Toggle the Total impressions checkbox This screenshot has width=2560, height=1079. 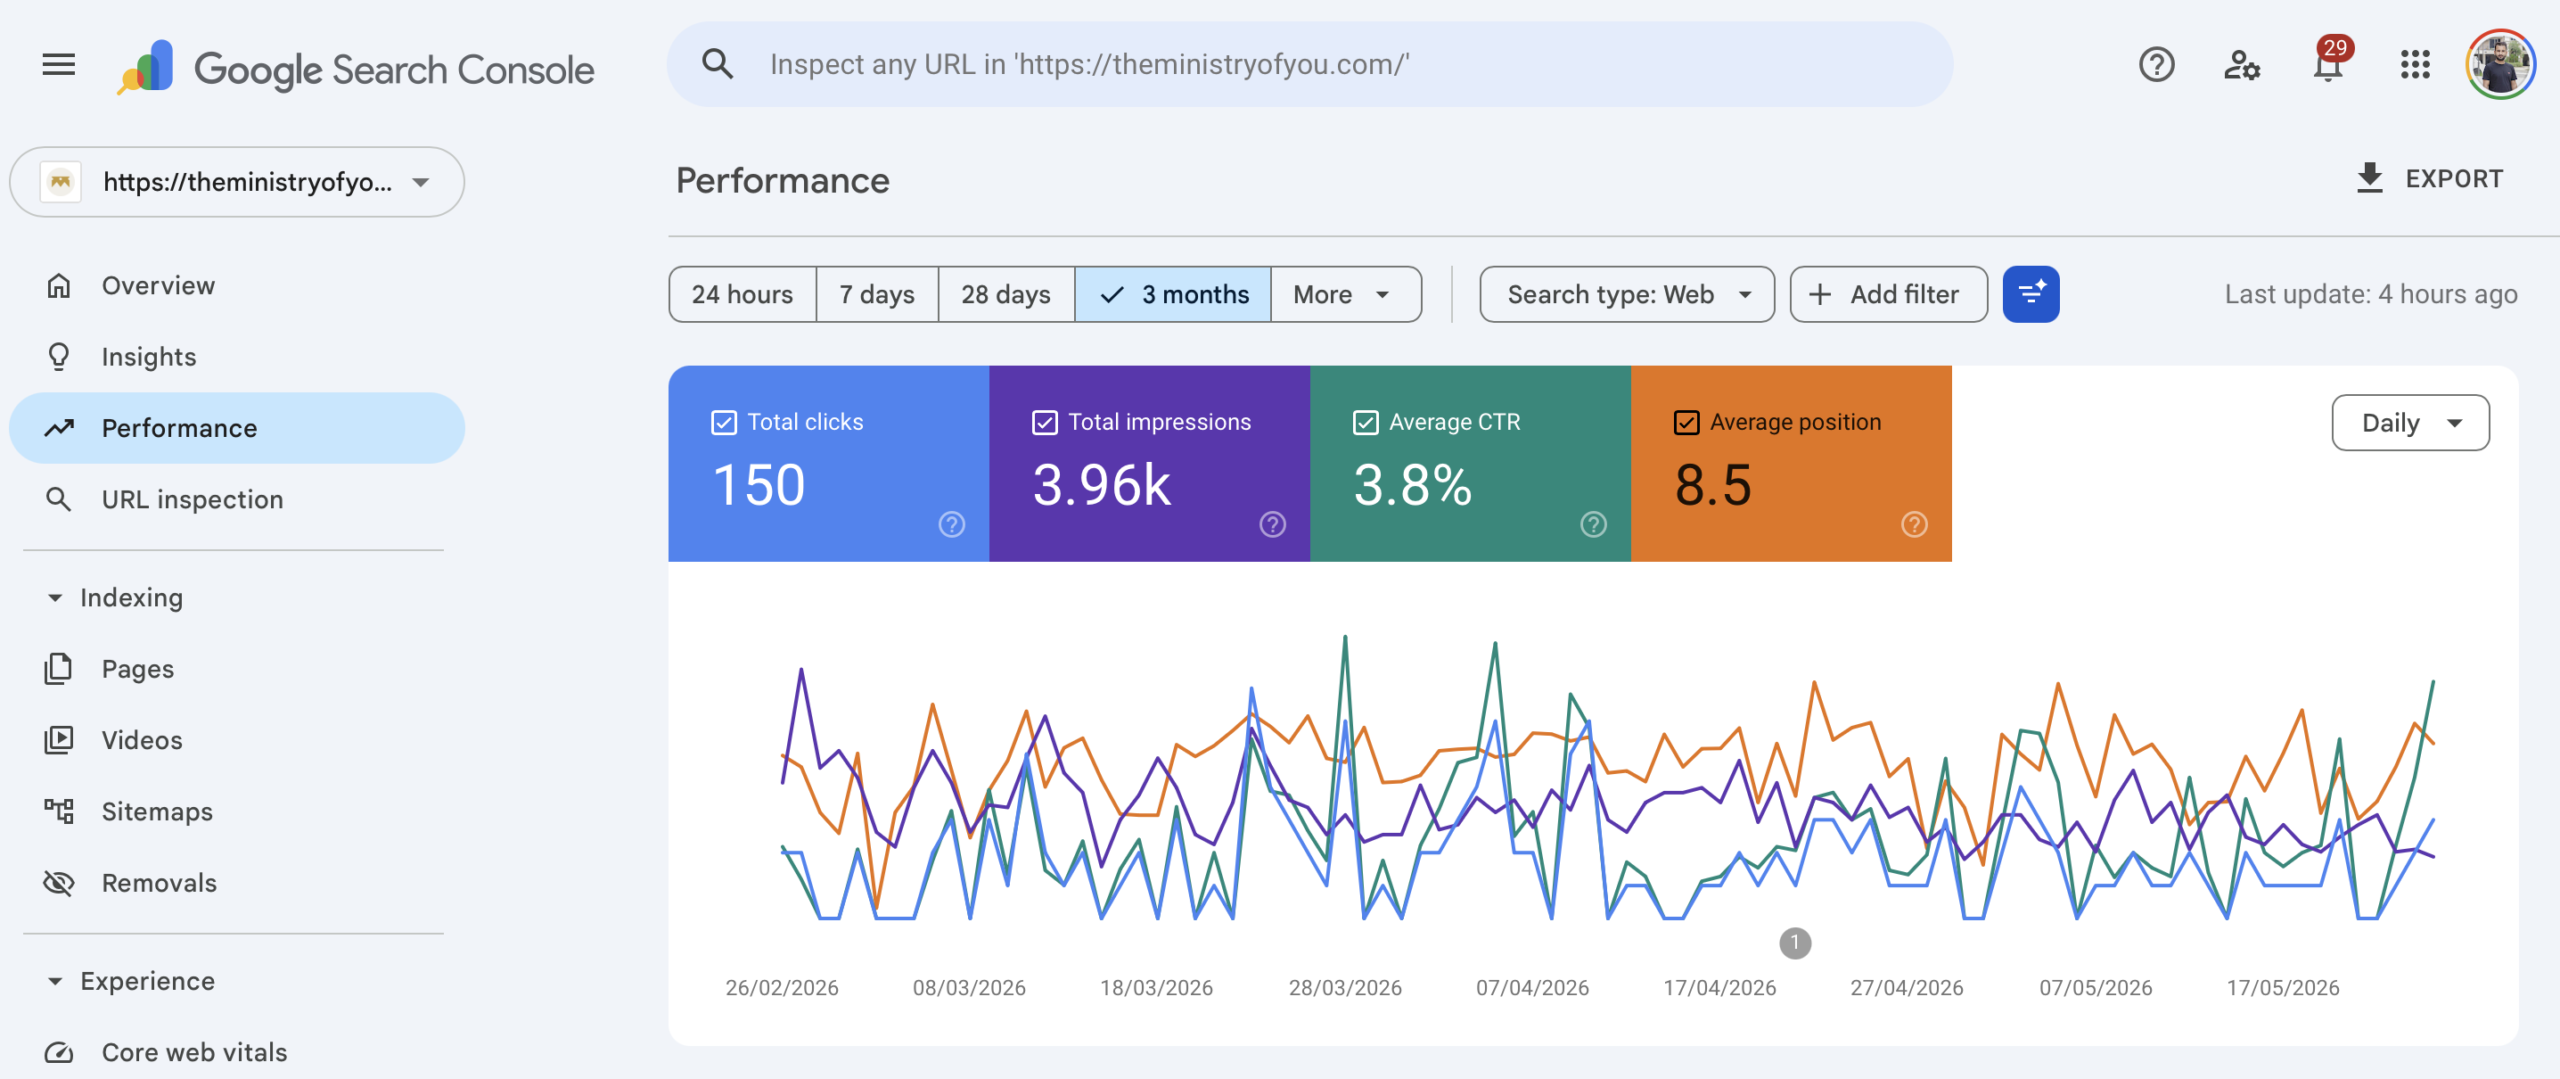point(1045,423)
